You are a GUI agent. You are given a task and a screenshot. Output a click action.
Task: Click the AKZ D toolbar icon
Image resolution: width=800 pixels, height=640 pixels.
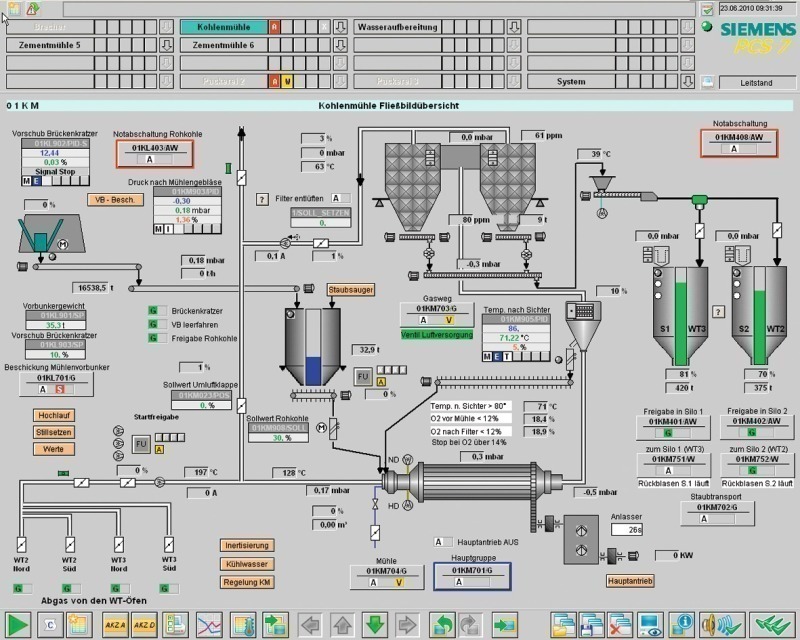pyautogui.click(x=145, y=625)
